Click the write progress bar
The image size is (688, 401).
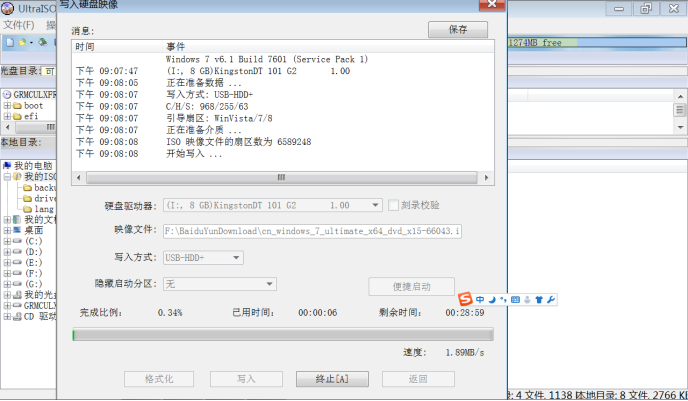[x=283, y=335]
